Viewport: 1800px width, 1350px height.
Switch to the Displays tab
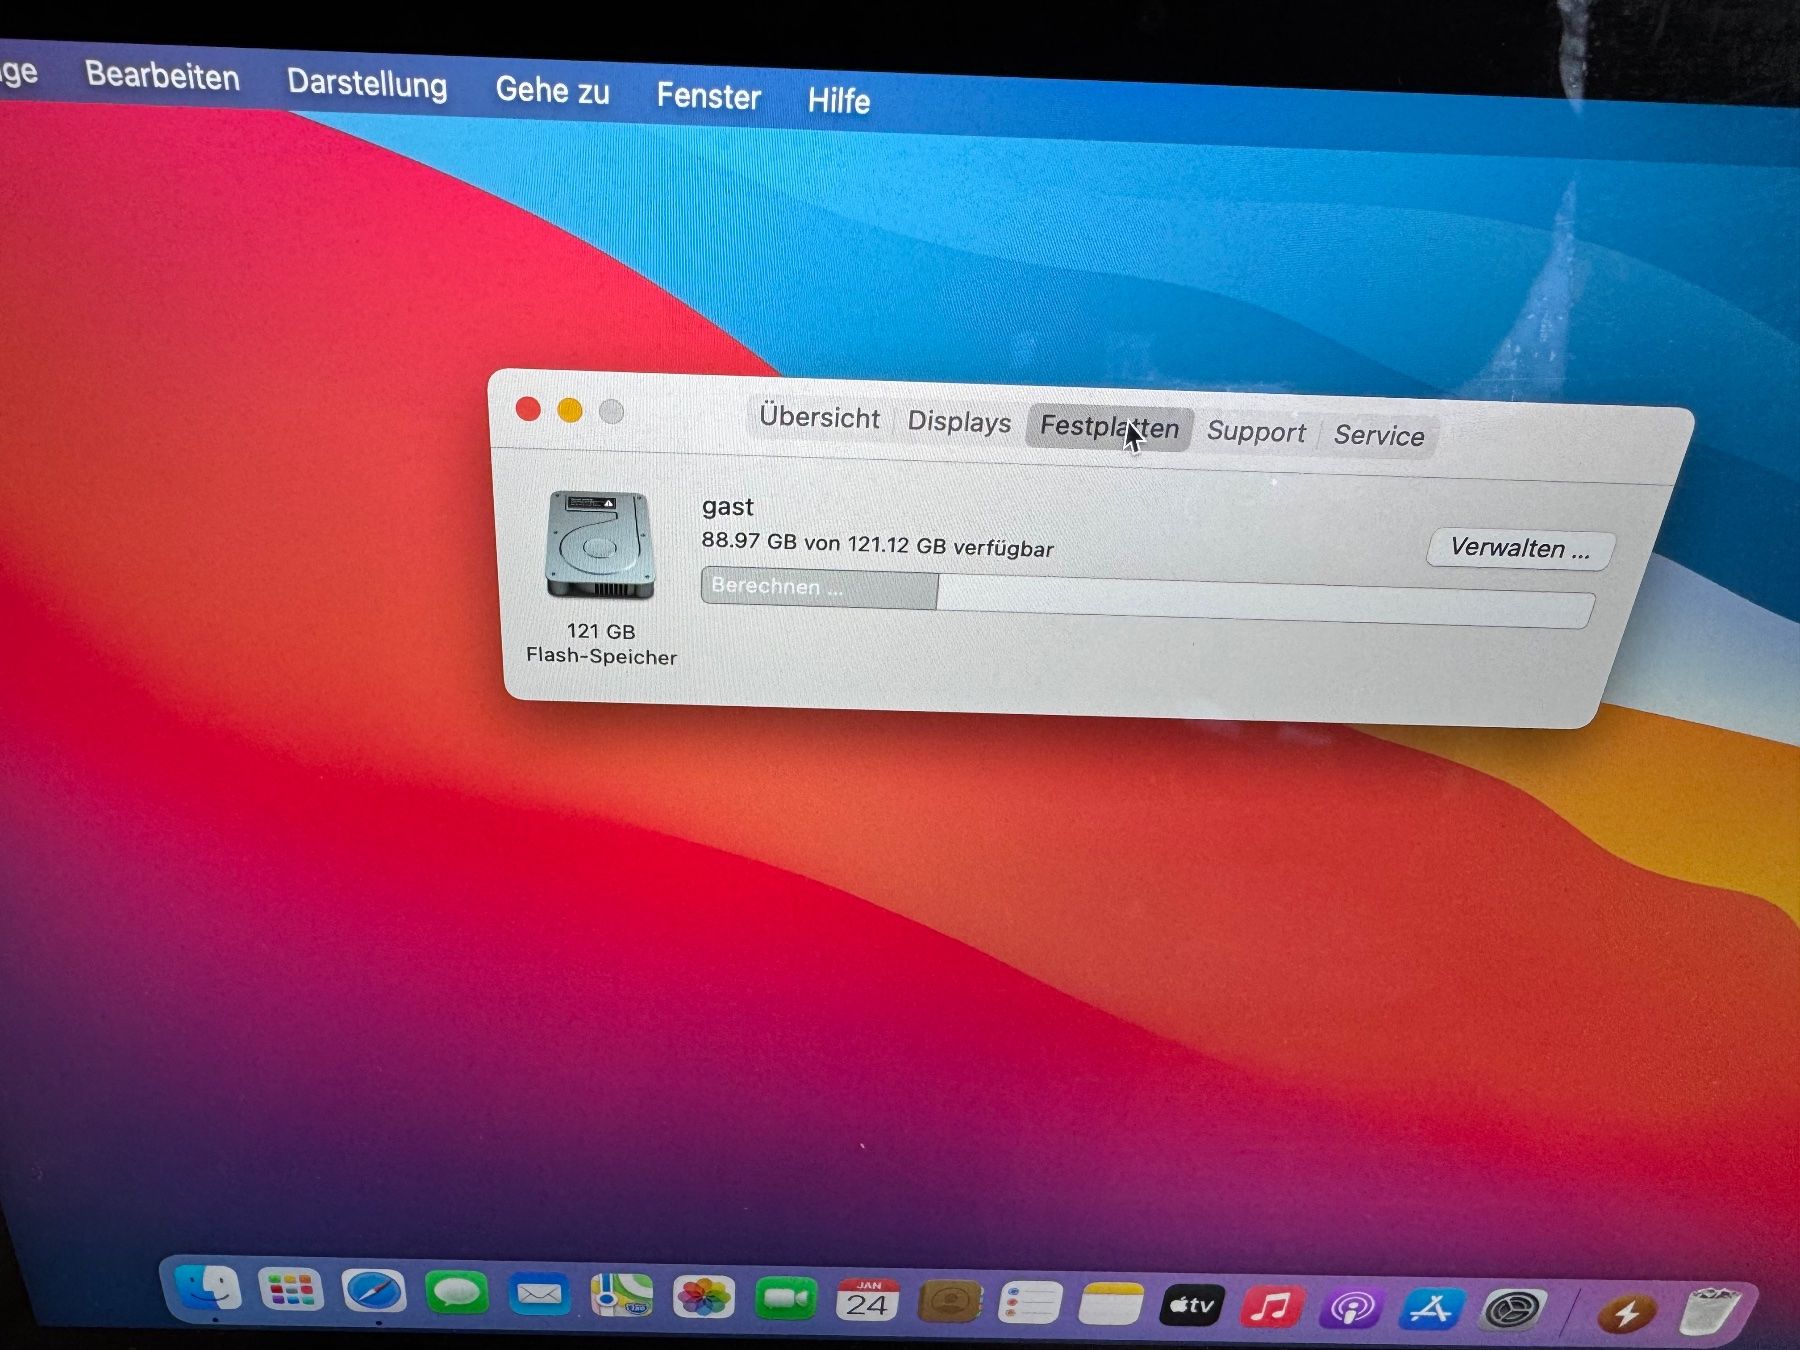click(x=959, y=421)
